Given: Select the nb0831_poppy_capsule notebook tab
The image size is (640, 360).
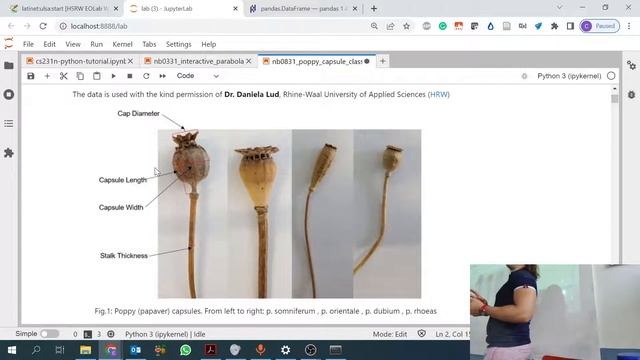Looking at the screenshot, I should click(x=317, y=61).
